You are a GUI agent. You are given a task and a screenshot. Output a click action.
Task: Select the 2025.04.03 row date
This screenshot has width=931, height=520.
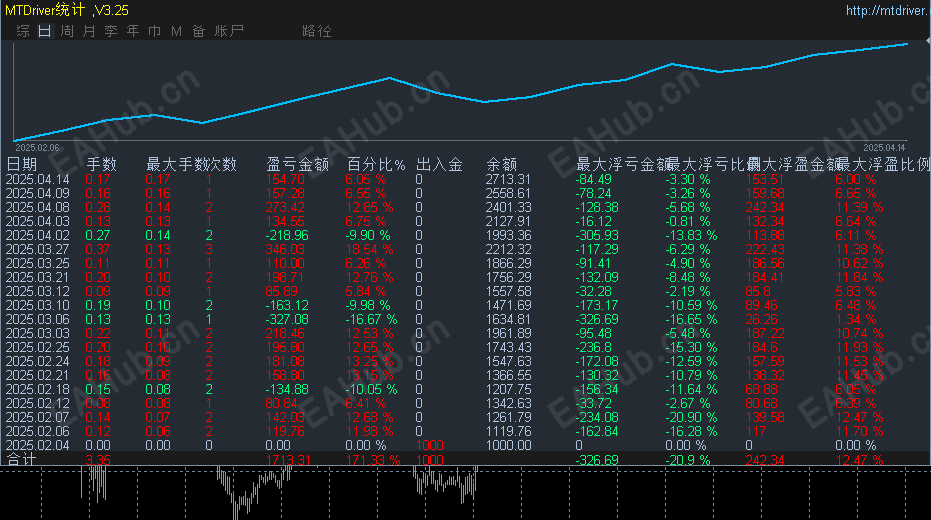37,221
